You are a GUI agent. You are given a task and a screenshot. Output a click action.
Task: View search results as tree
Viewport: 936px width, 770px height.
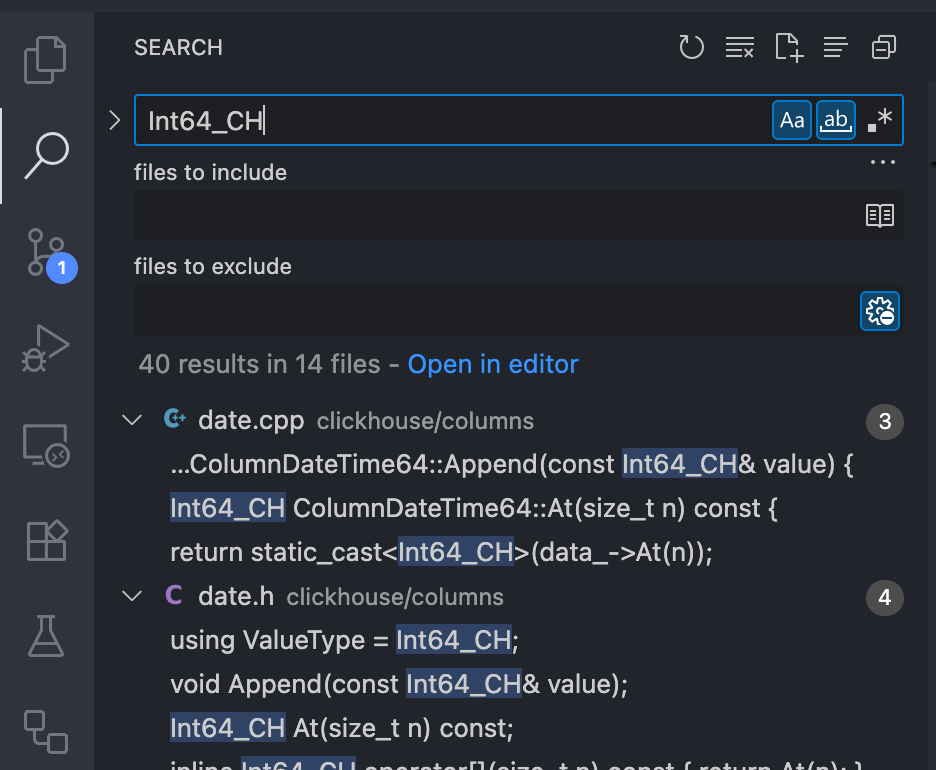point(836,47)
